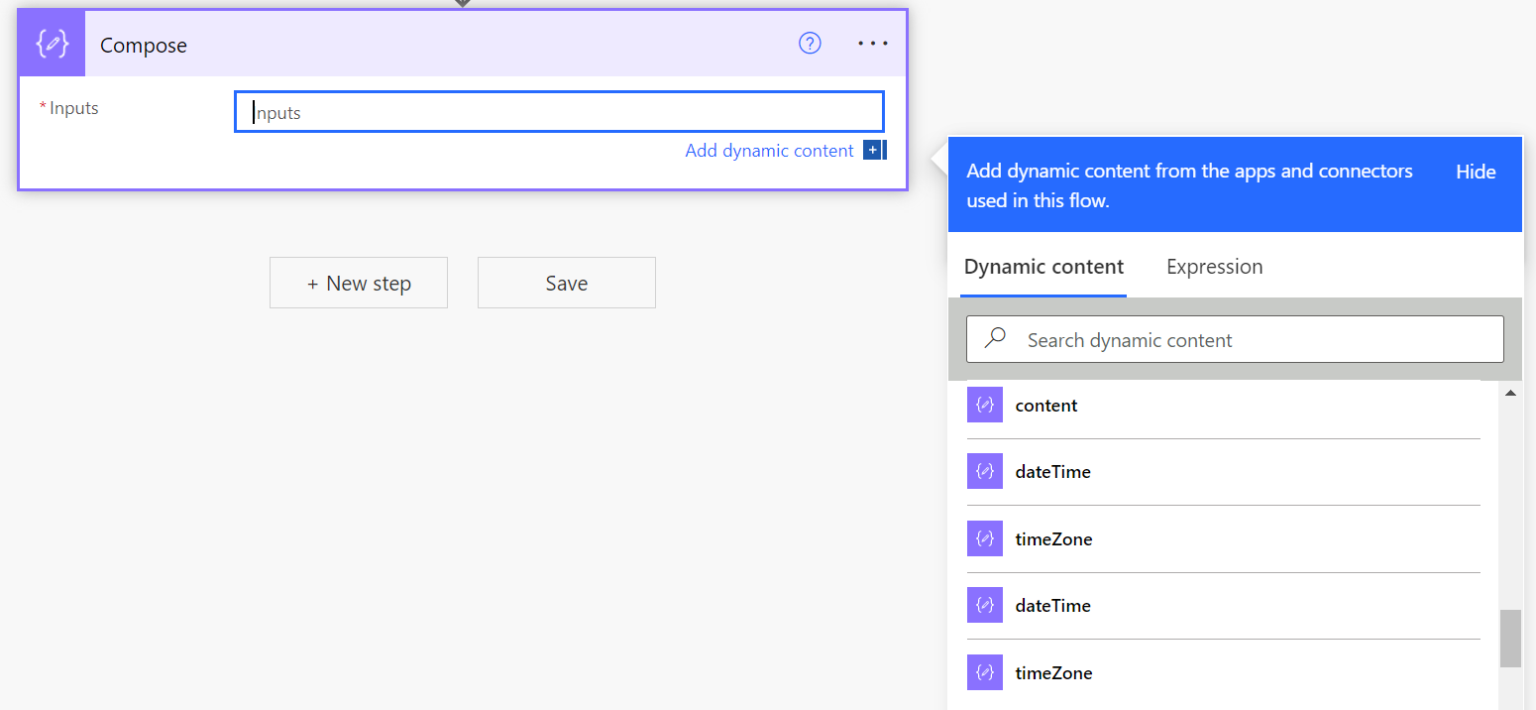This screenshot has height=710, width=1536.
Task: Click the plus icon next to Add dynamic content
Action: (874, 150)
